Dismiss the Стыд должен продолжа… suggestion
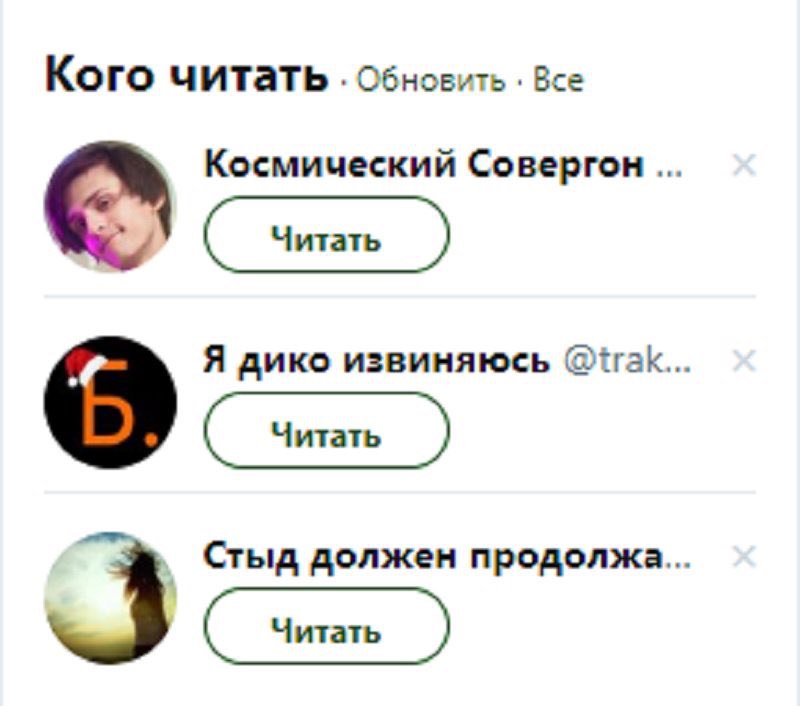This screenshot has height=706, width=800. (743, 556)
